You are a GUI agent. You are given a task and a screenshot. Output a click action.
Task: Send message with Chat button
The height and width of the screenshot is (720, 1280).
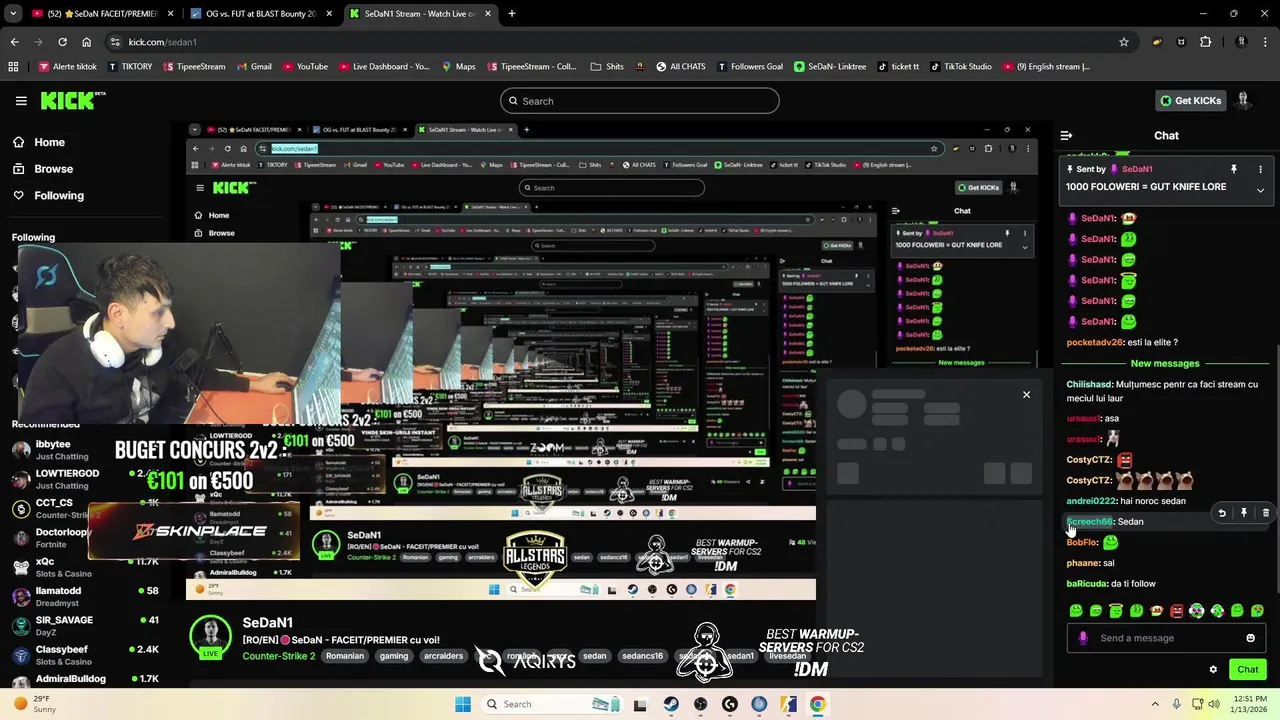click(x=1248, y=670)
